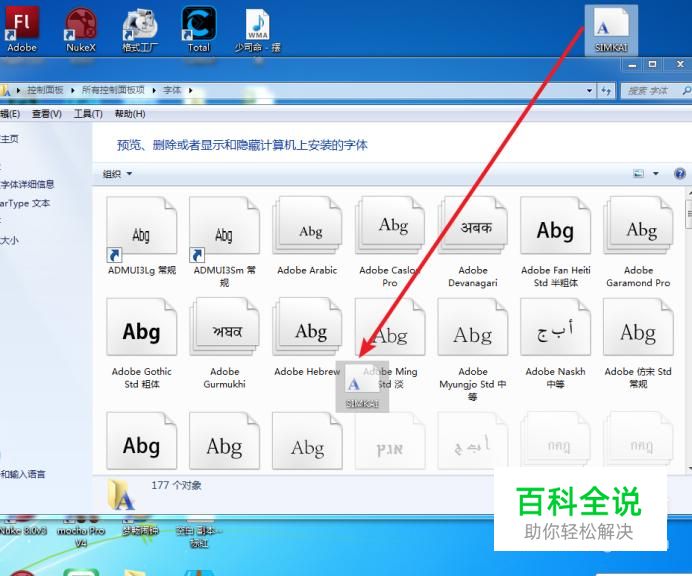
Task: Click the search magnifier icon
Action: coord(686,90)
